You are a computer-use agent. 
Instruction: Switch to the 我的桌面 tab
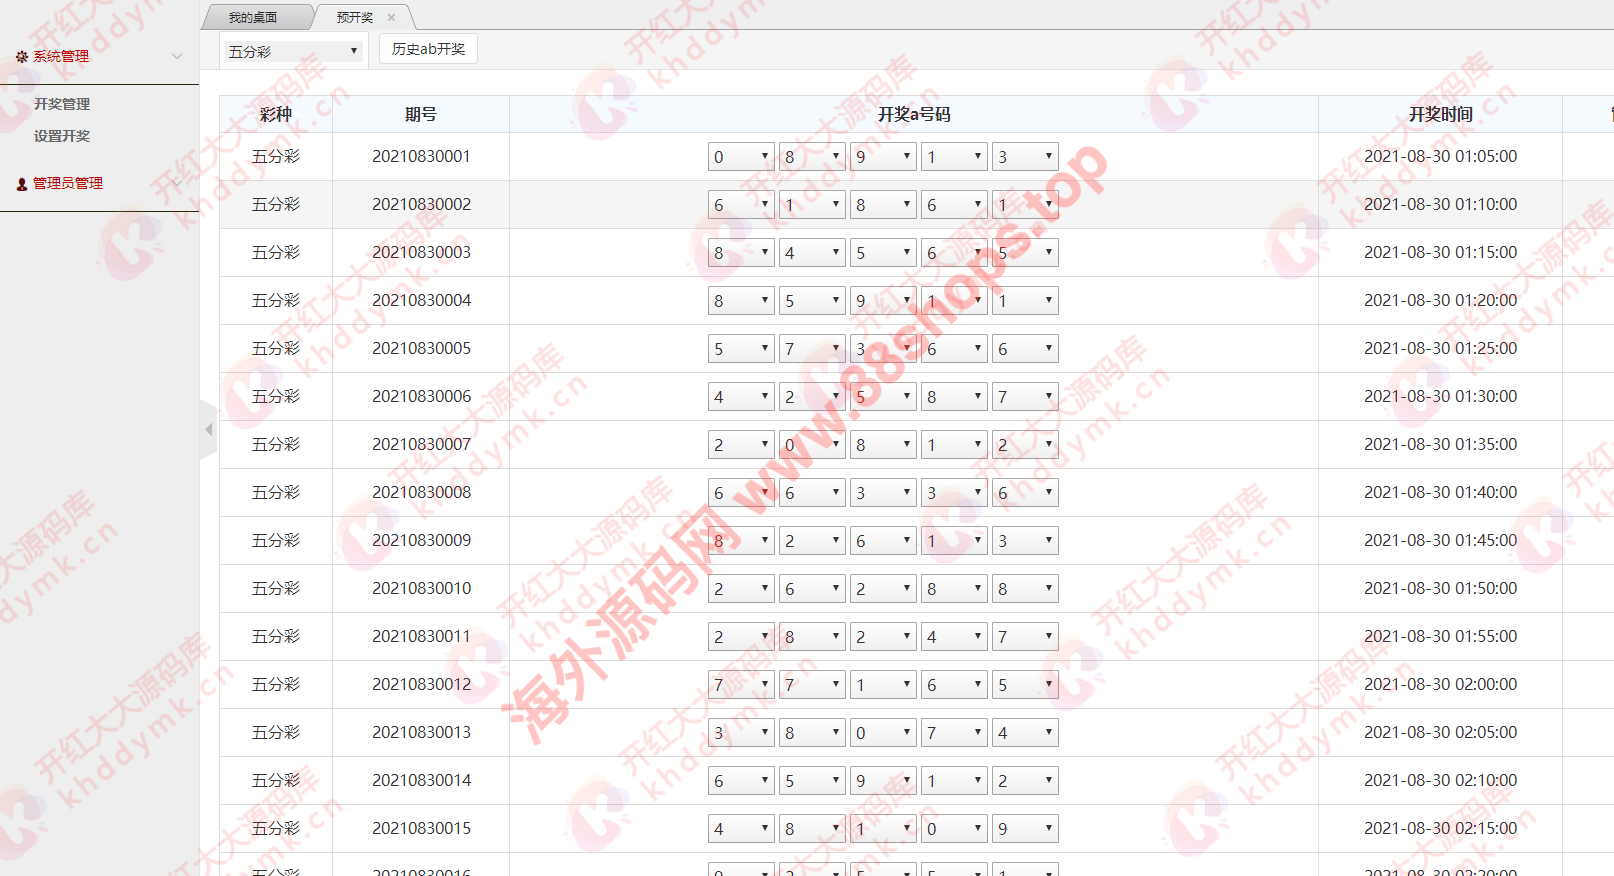(253, 18)
